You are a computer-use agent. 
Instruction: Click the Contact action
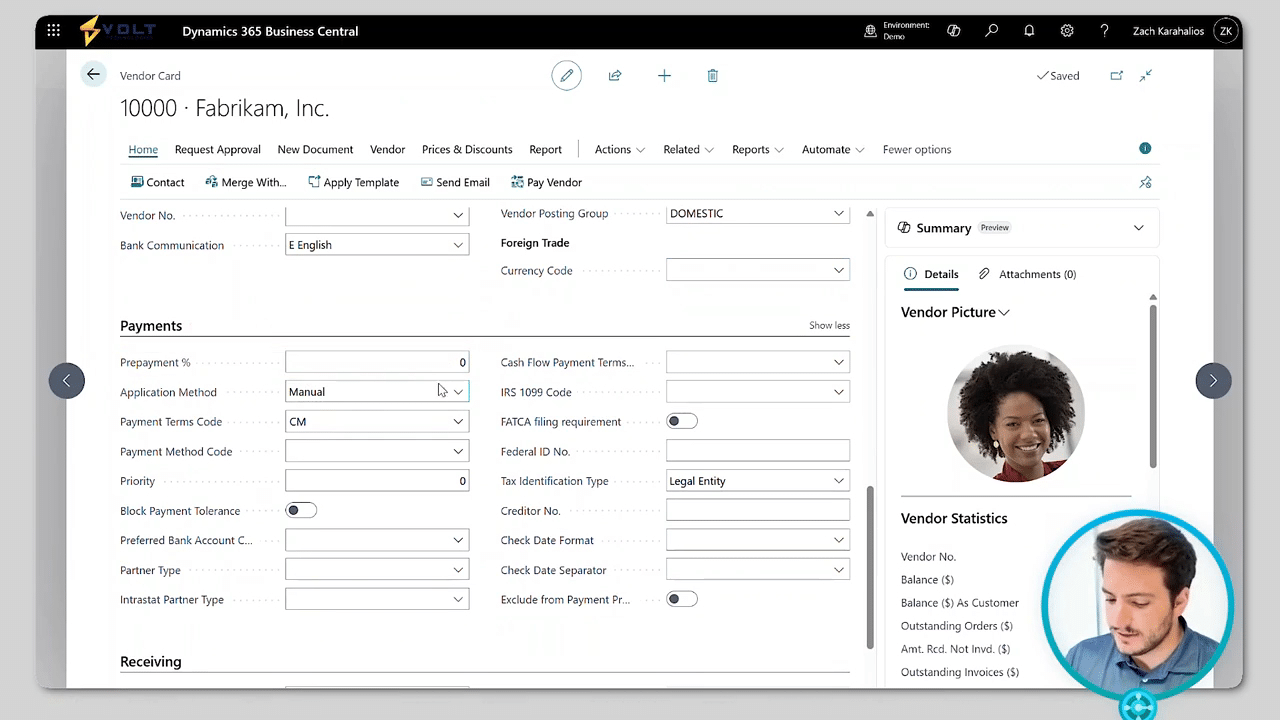pyautogui.click(x=157, y=182)
